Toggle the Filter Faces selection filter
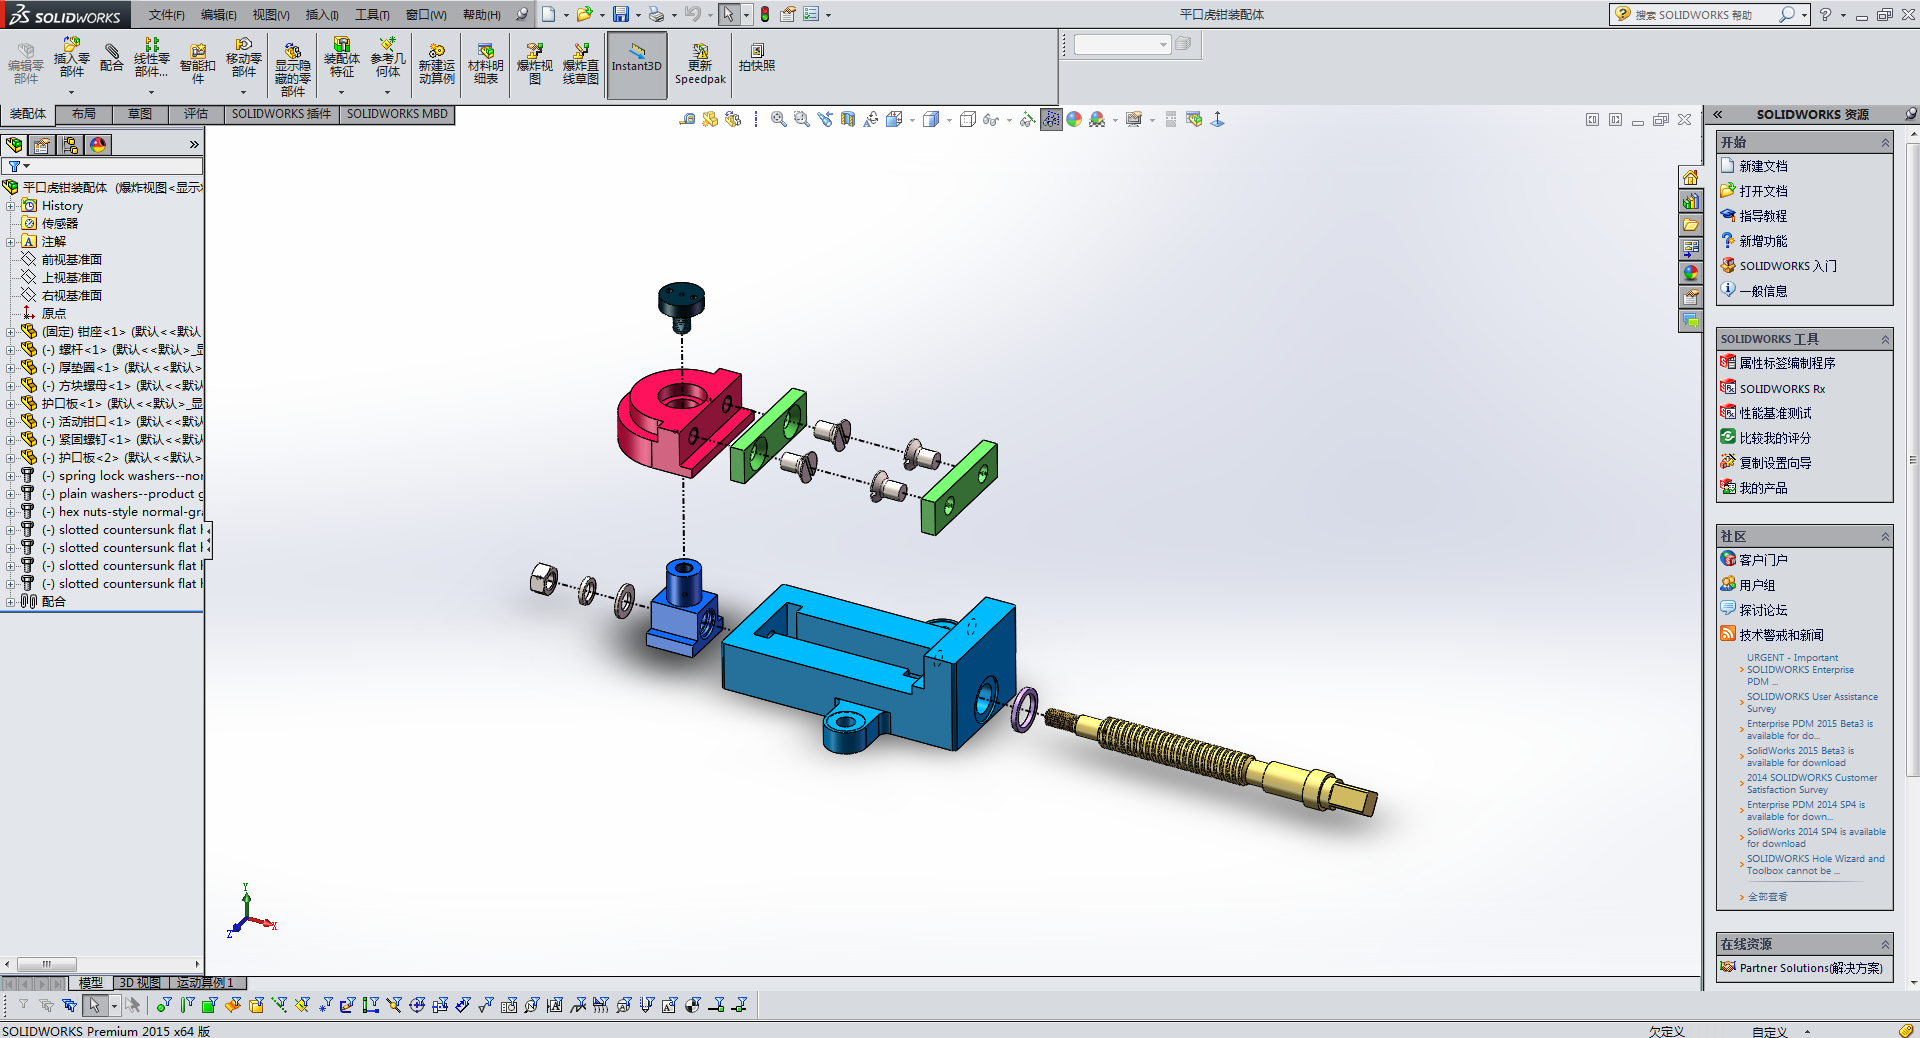This screenshot has width=1920, height=1038. click(x=209, y=1005)
